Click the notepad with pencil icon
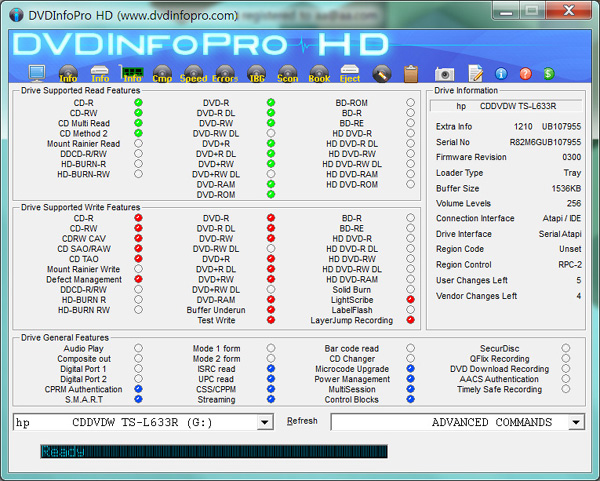The height and width of the screenshot is (481, 600). click(x=476, y=73)
